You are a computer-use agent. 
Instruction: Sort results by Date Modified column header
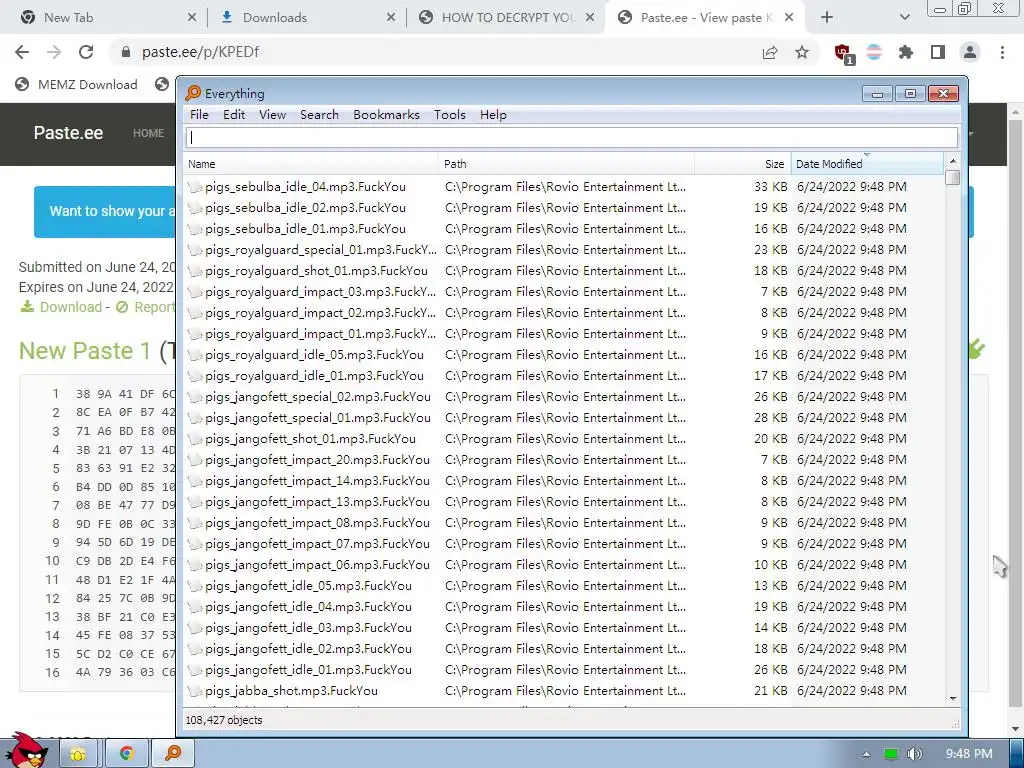tap(867, 164)
